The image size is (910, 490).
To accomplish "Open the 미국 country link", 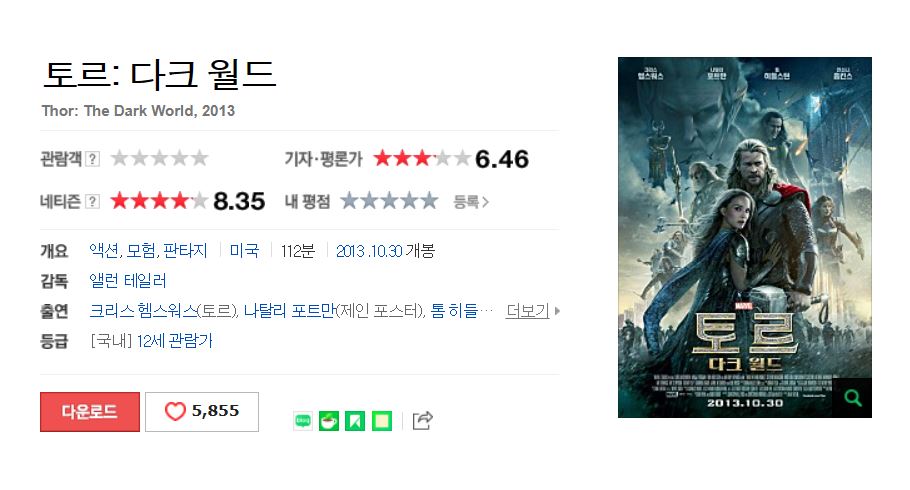I will (244, 251).
